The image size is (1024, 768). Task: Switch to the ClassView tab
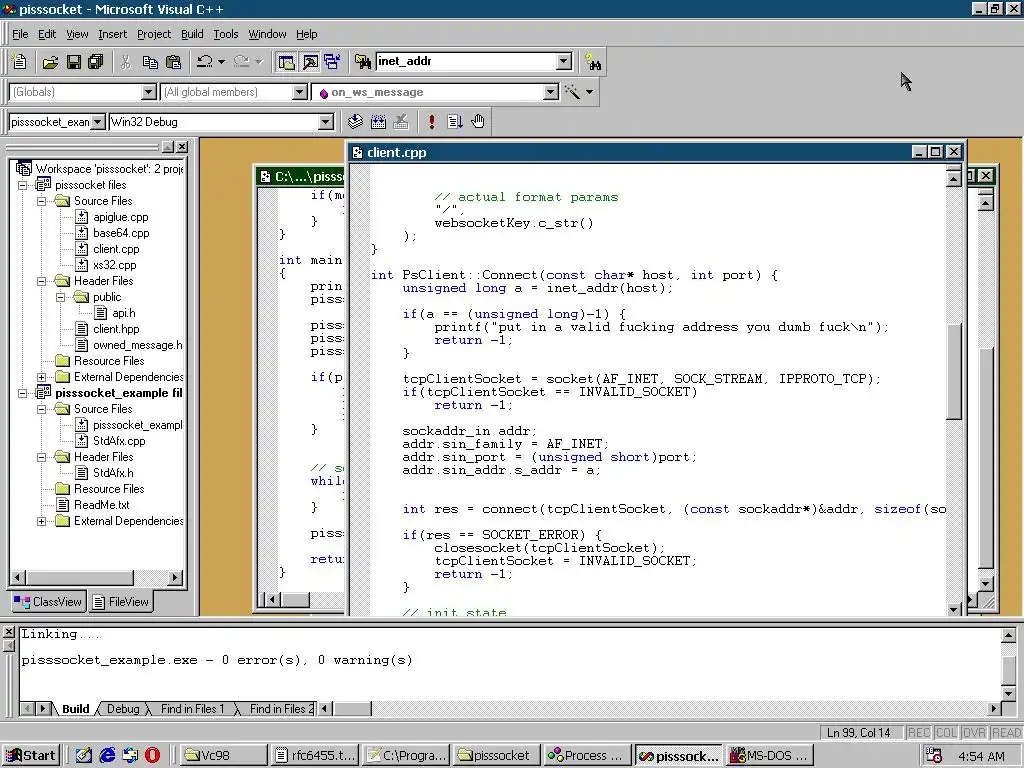tap(48, 602)
